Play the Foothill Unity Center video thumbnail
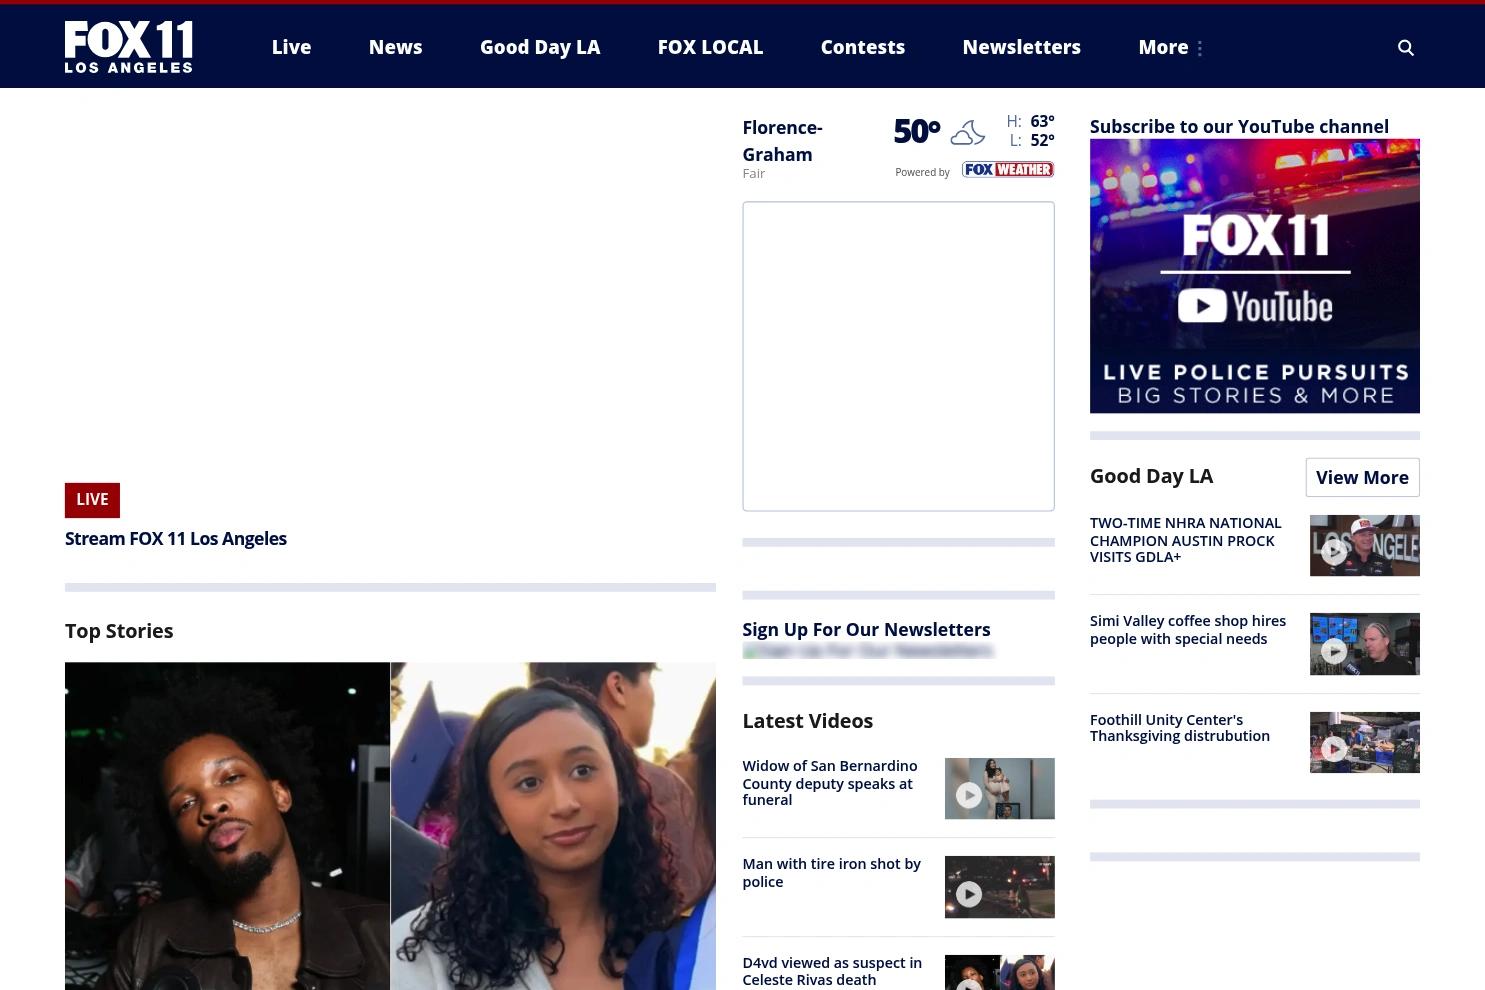This screenshot has height=990, width=1485. pos(1364,742)
